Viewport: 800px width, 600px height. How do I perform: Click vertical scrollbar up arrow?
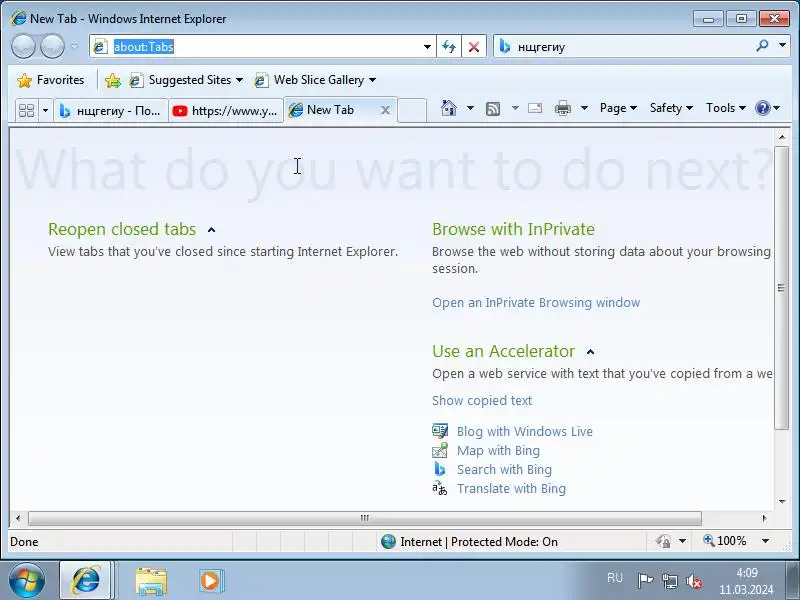[782, 137]
